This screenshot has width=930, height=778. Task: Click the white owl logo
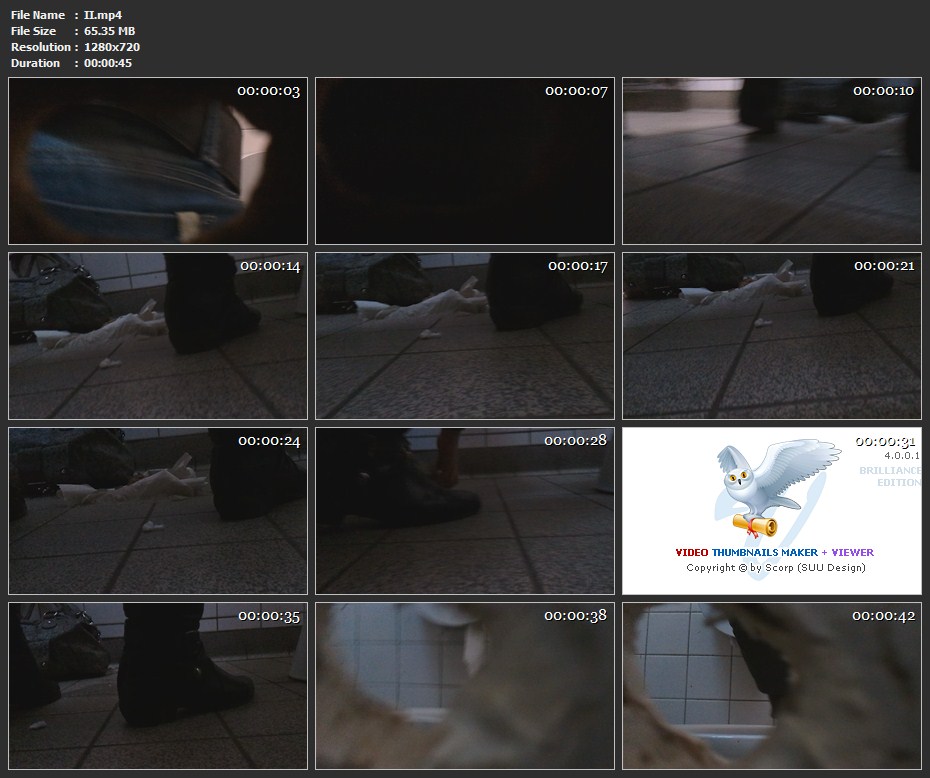(770, 480)
